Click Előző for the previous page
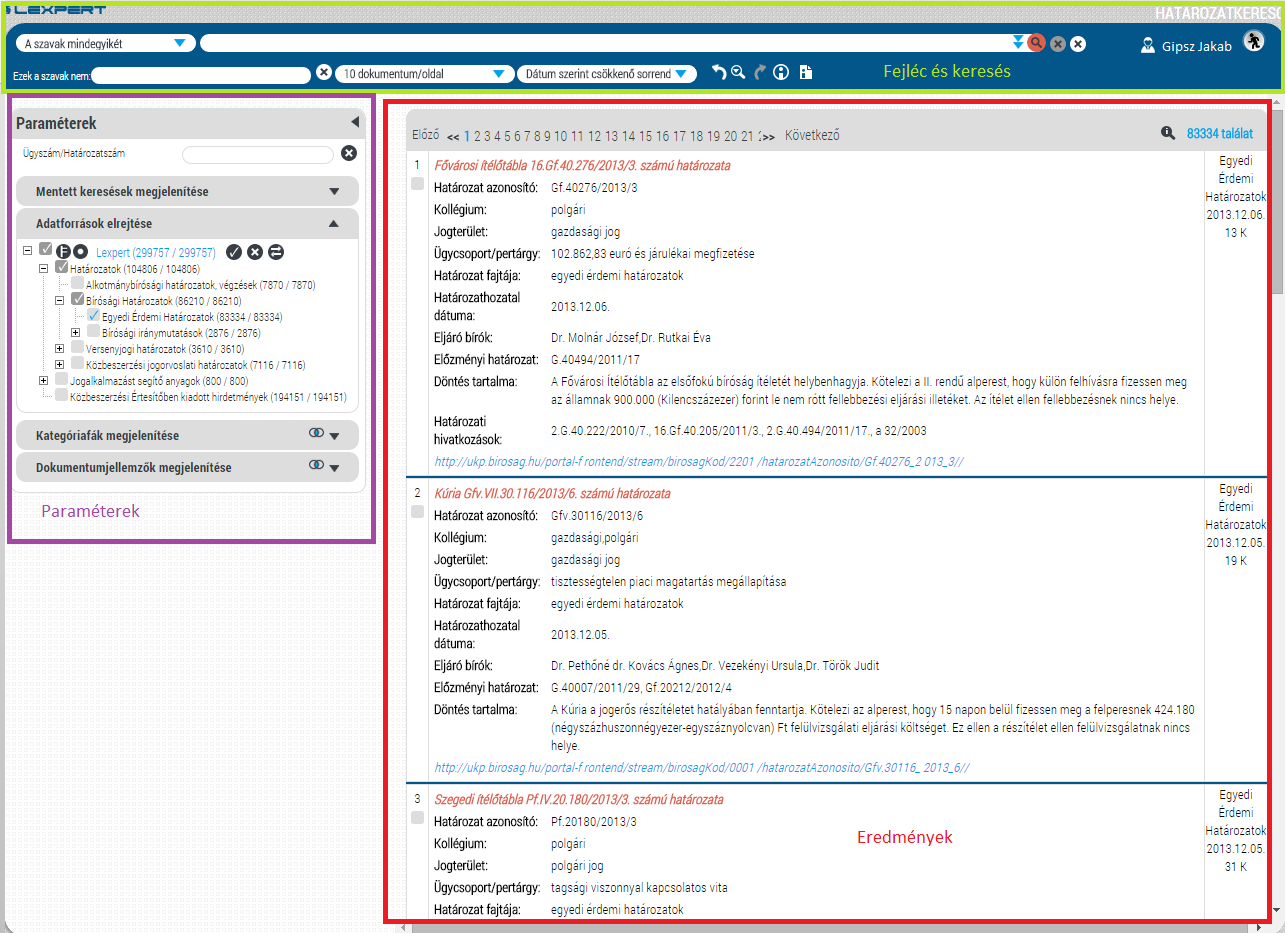The image size is (1285, 933). (x=426, y=135)
